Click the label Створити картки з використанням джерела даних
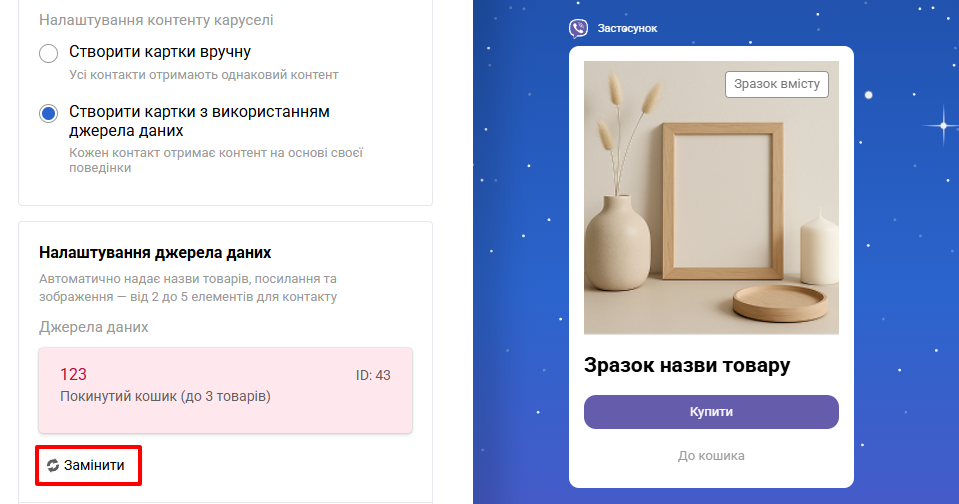 tap(199, 121)
